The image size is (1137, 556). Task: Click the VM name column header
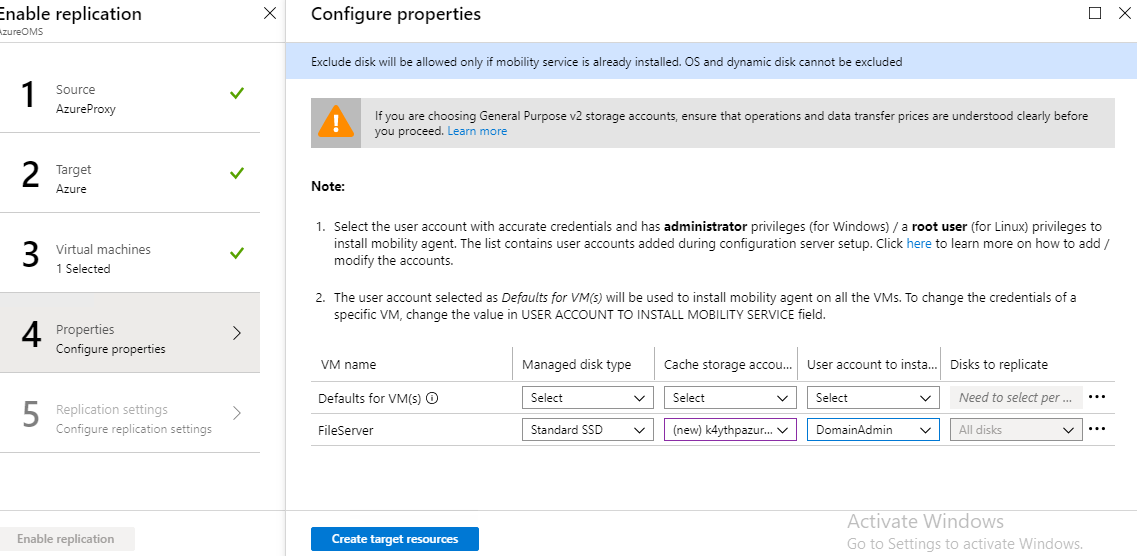(x=349, y=365)
